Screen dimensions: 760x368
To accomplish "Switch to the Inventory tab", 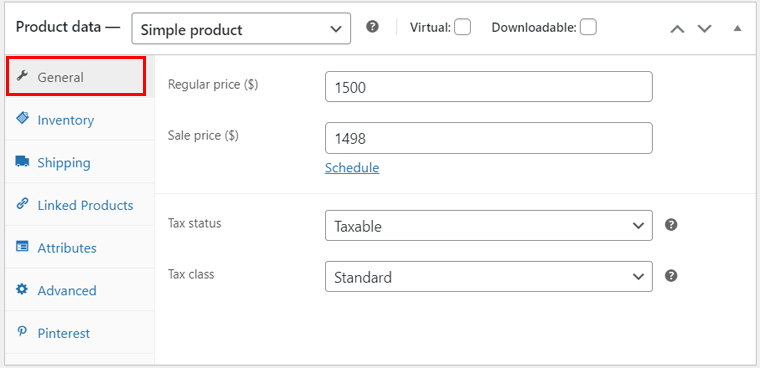I will coord(80,119).
